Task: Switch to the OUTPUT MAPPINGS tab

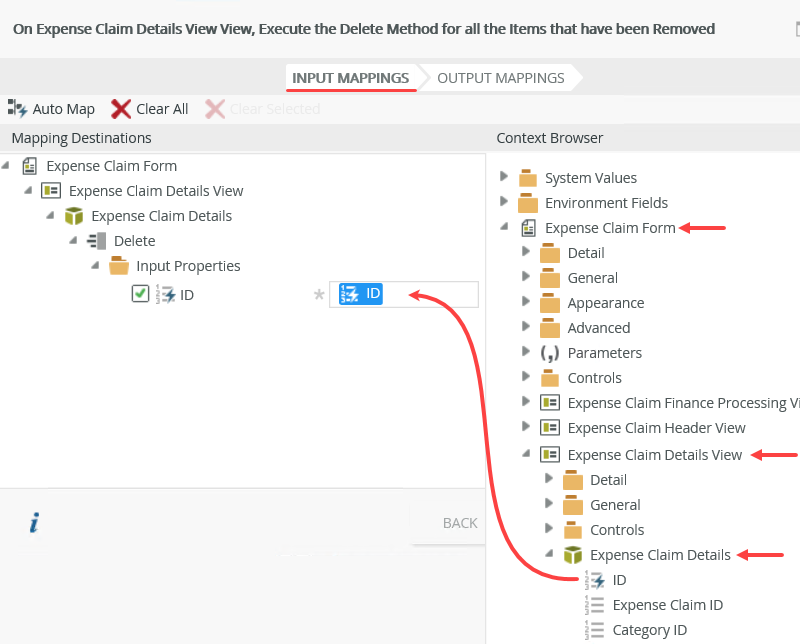Action: tap(500, 77)
